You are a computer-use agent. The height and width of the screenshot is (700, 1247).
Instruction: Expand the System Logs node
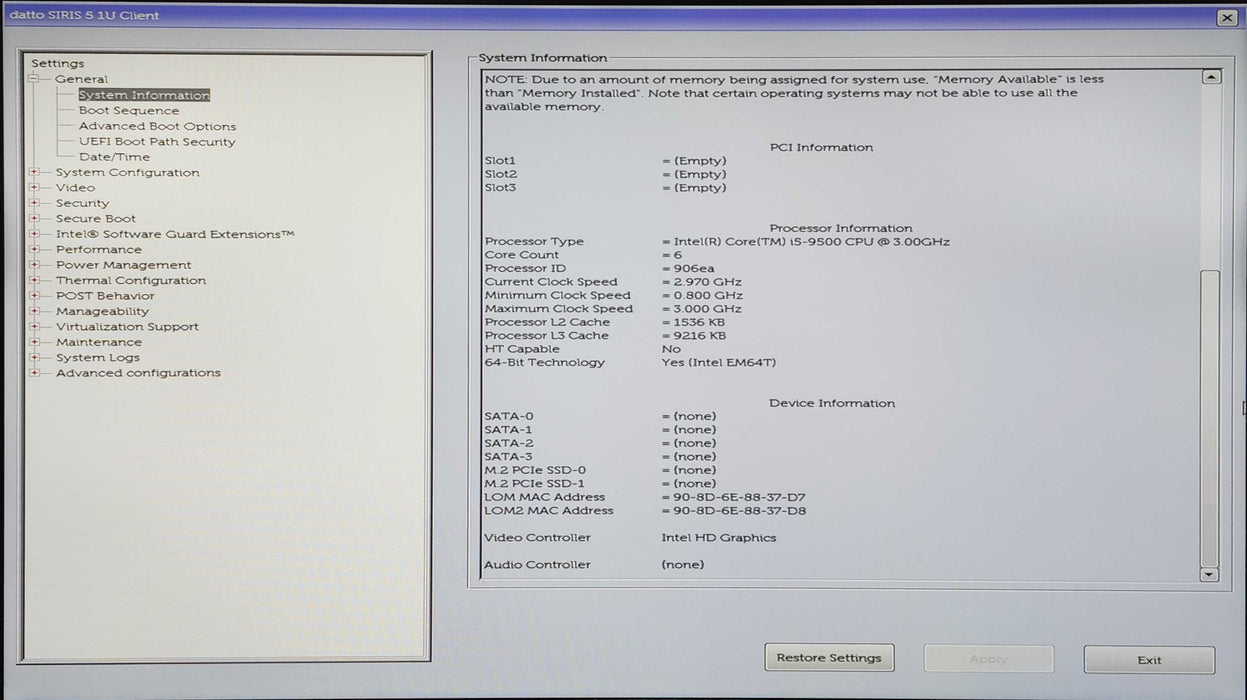click(x=34, y=358)
